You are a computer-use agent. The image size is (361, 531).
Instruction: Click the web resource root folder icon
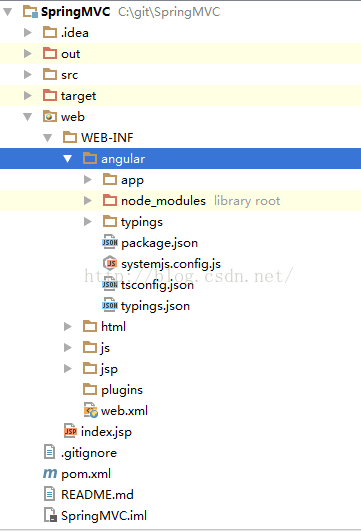(x=50, y=116)
